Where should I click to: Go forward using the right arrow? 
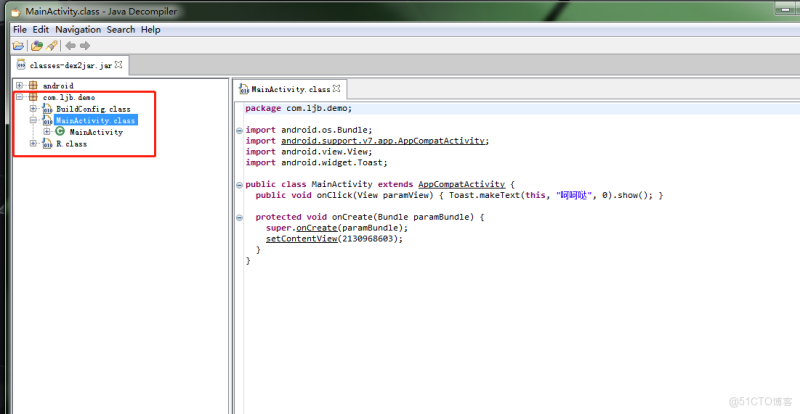click(x=85, y=46)
